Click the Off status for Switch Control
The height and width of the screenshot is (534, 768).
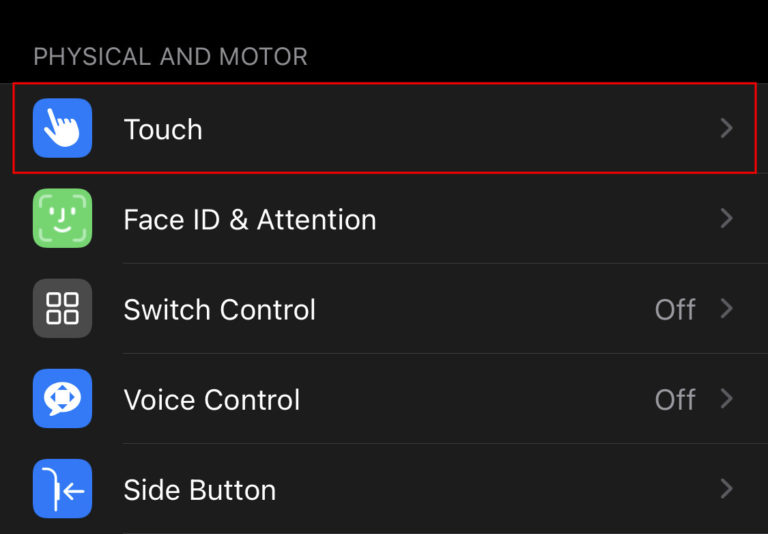pyautogui.click(x=675, y=309)
